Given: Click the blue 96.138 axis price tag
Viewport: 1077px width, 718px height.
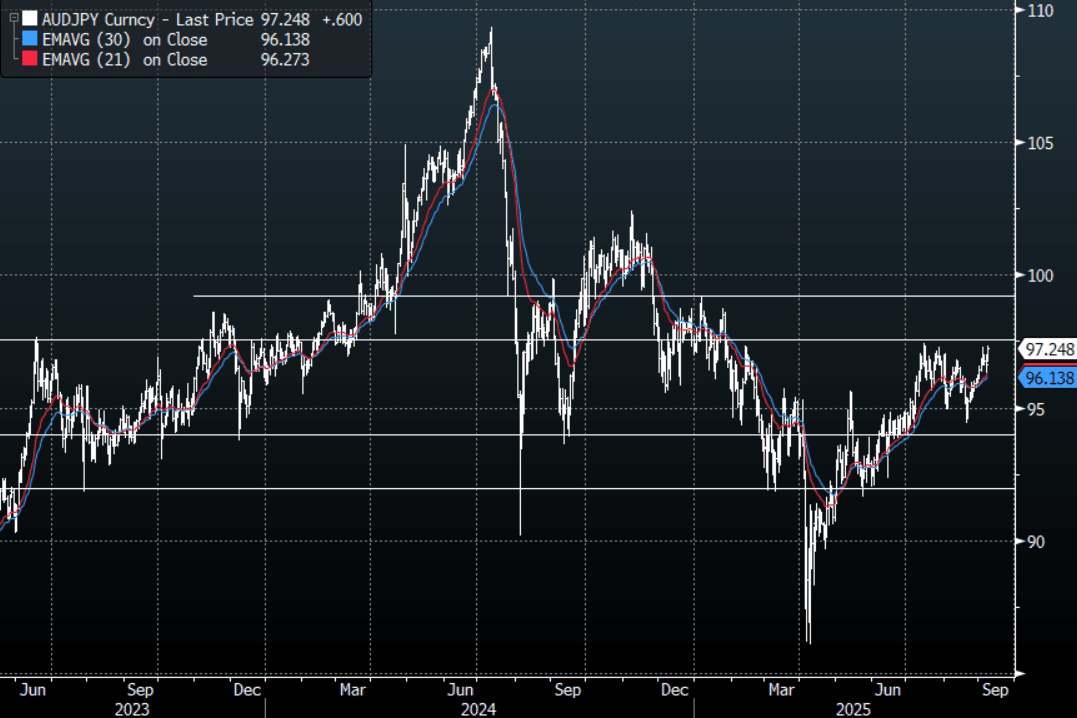Looking at the screenshot, I should (1046, 378).
